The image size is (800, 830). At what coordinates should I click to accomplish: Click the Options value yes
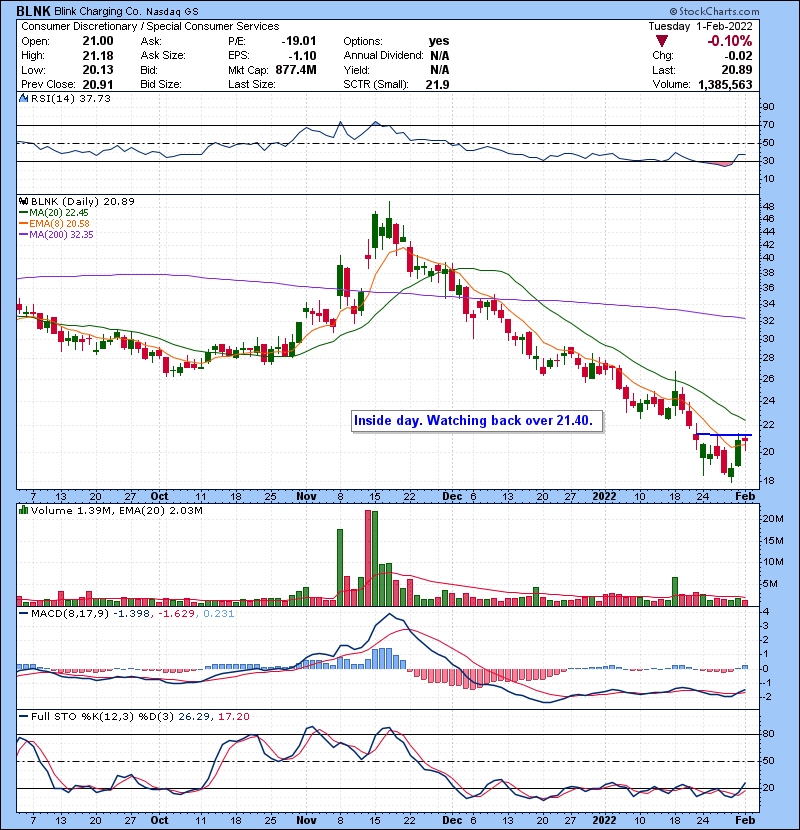[x=439, y=41]
